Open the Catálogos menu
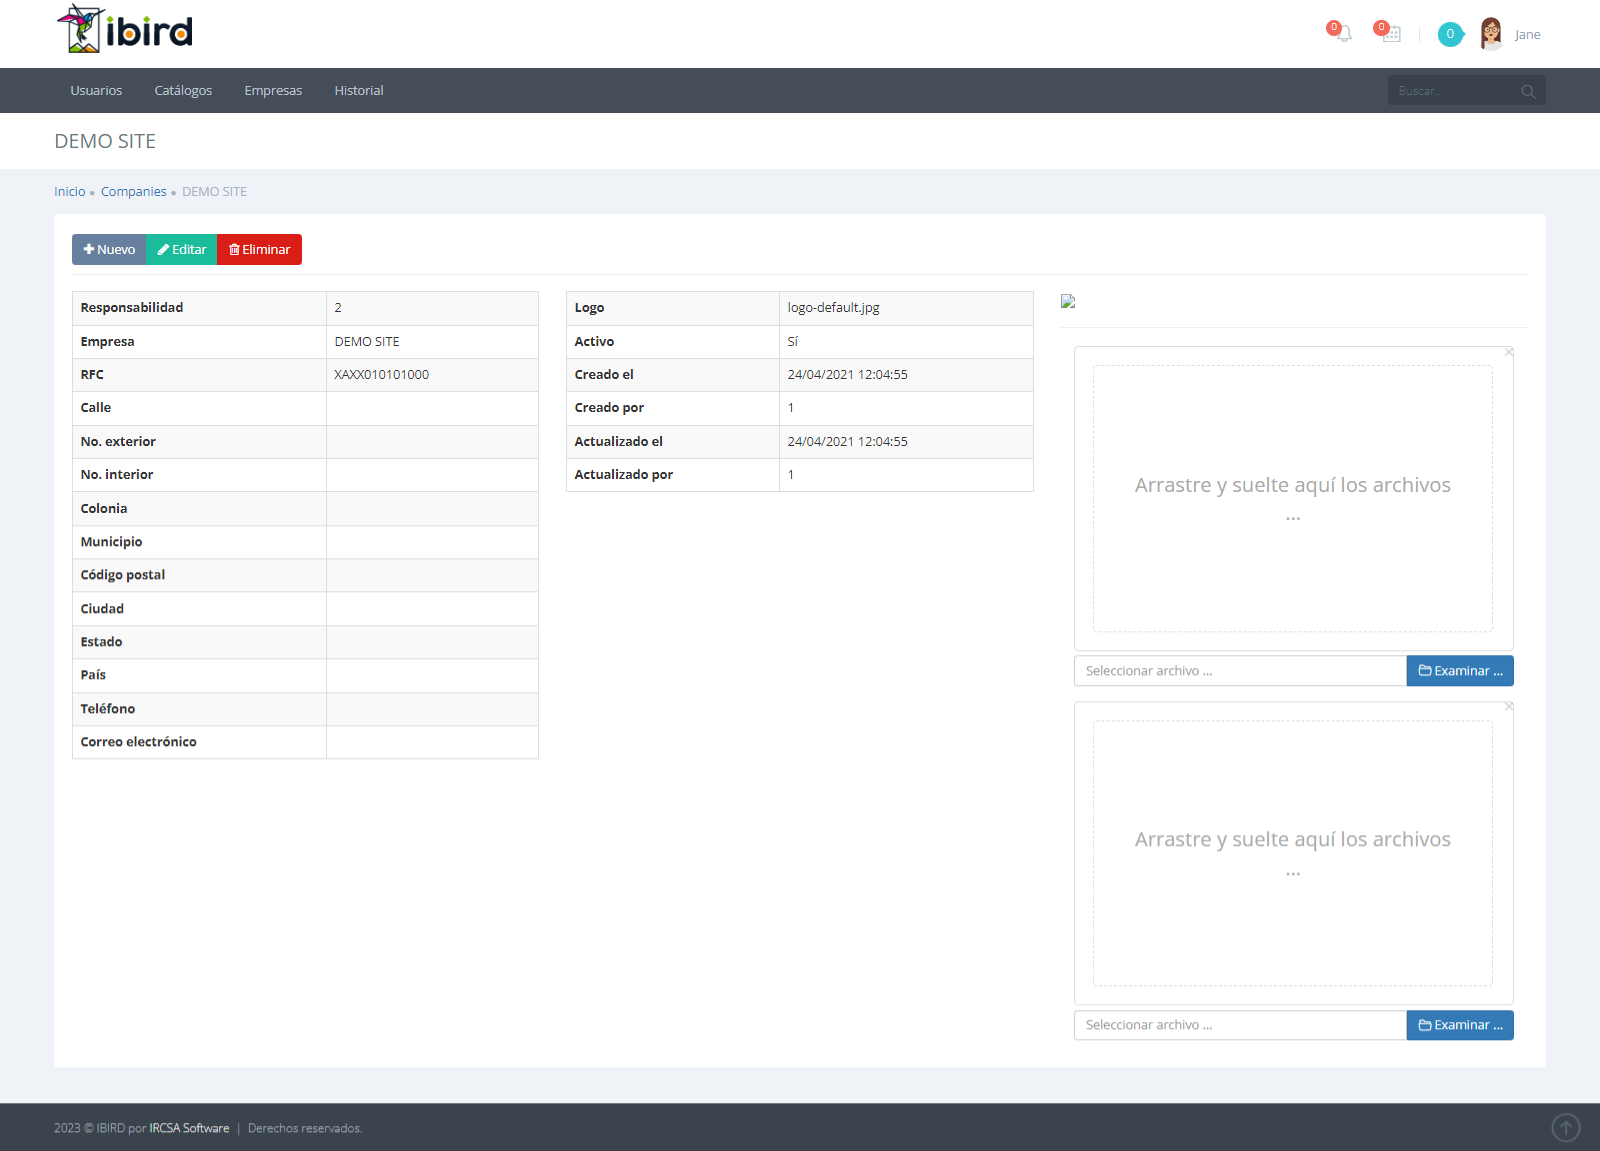1600x1151 pixels. [x=183, y=90]
